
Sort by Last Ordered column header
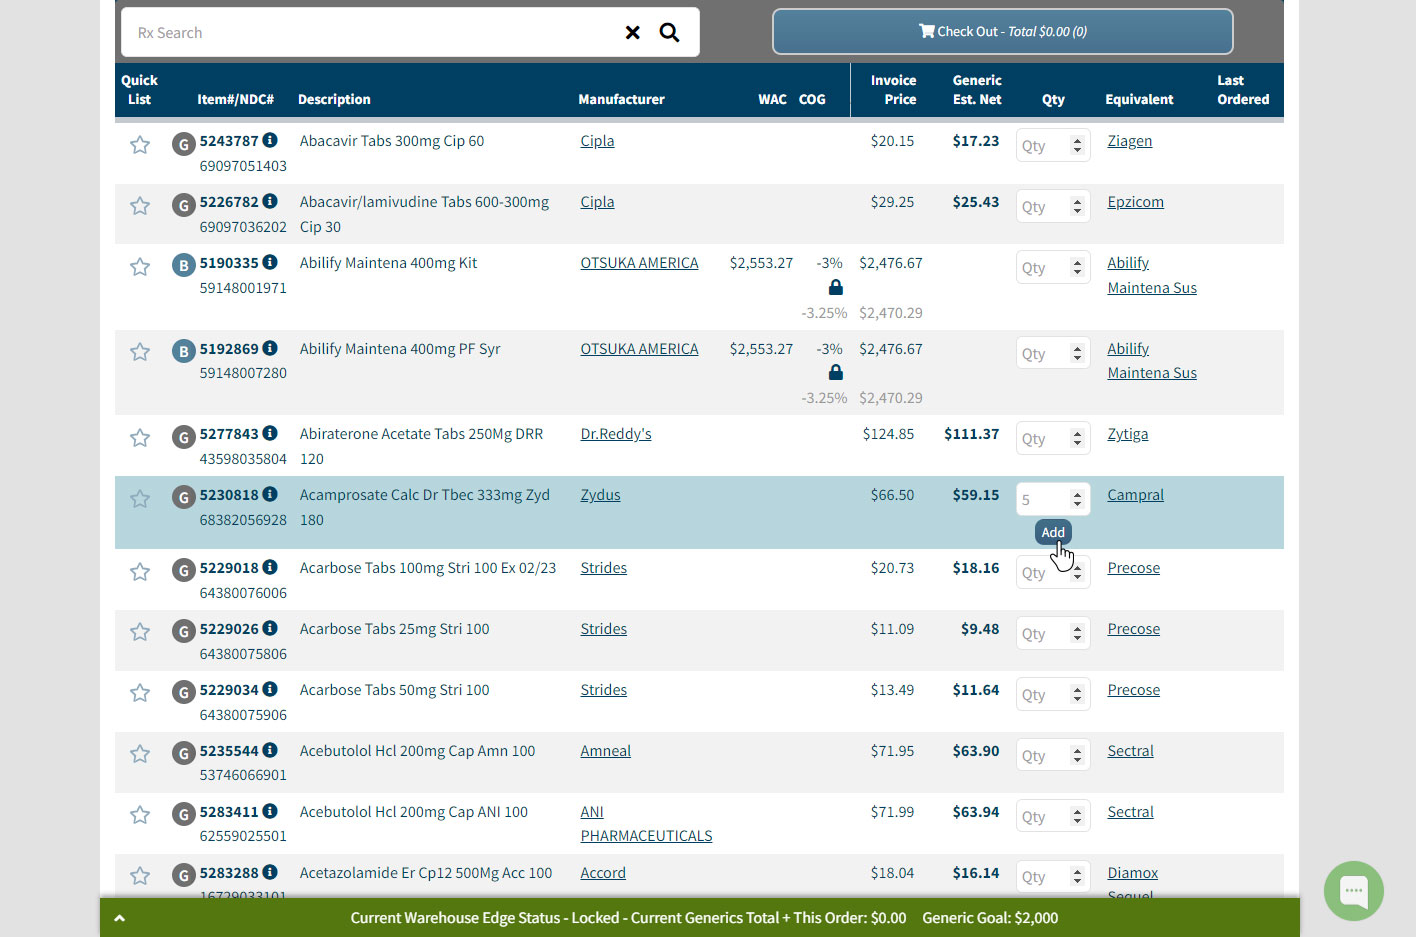[x=1243, y=90]
